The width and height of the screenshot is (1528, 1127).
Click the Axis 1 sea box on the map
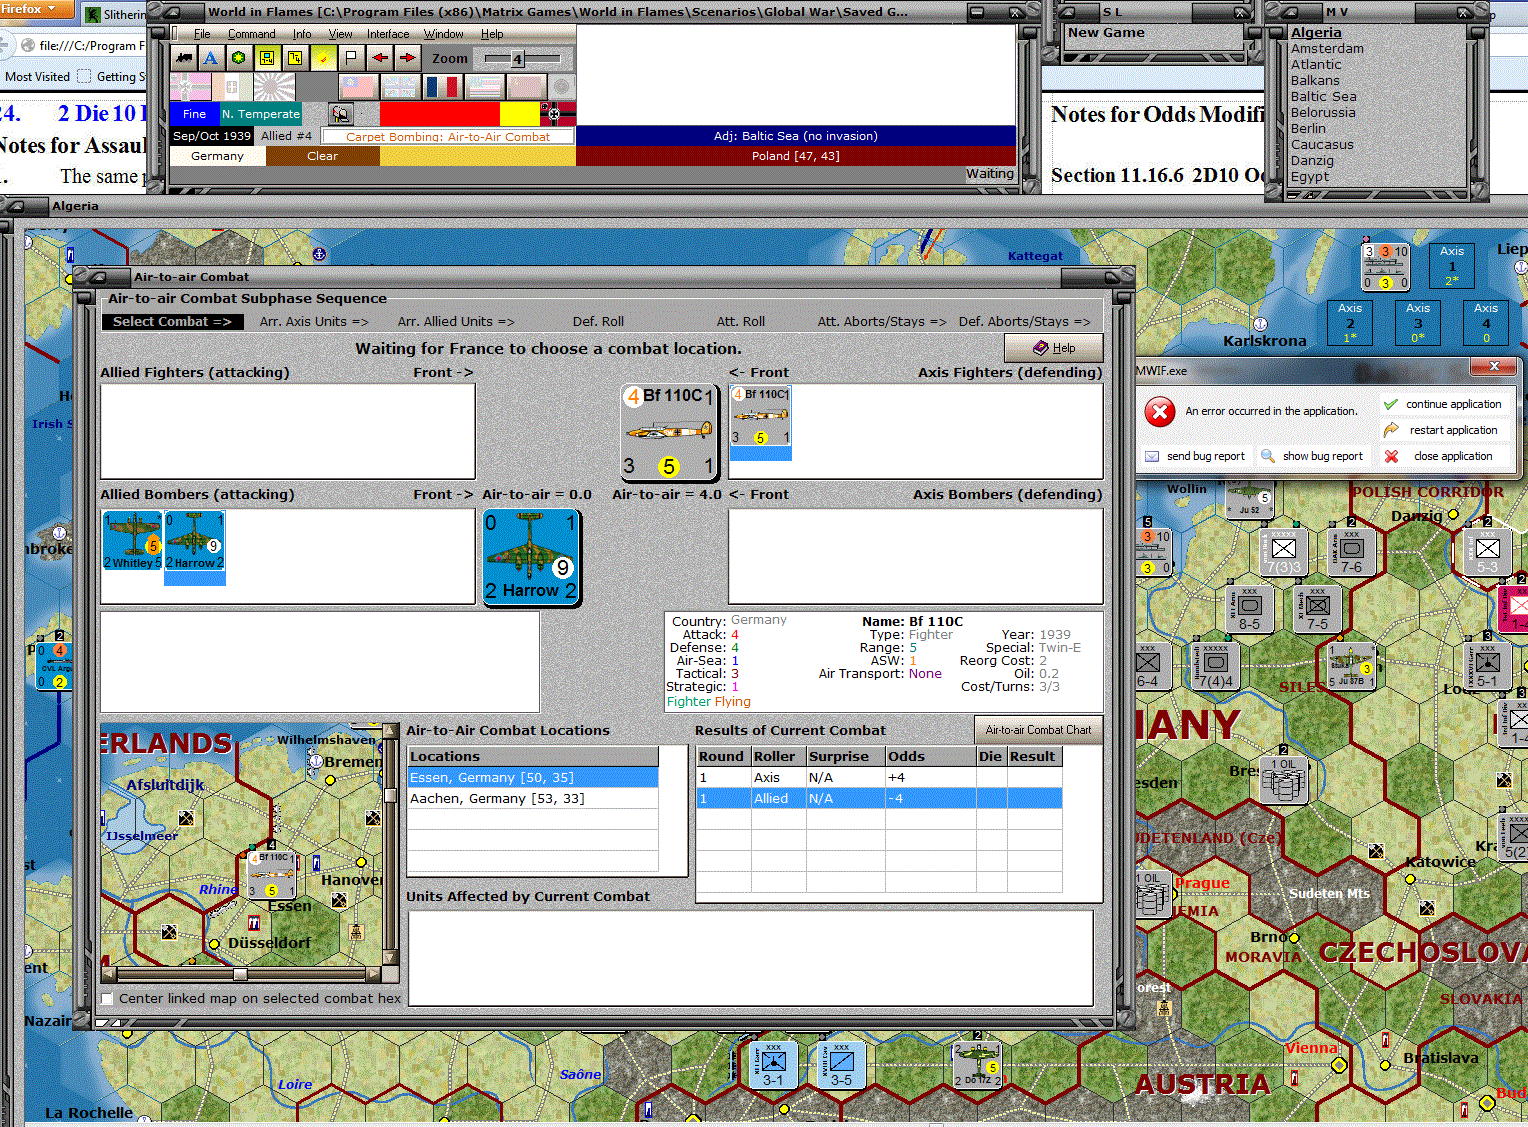click(x=1452, y=265)
